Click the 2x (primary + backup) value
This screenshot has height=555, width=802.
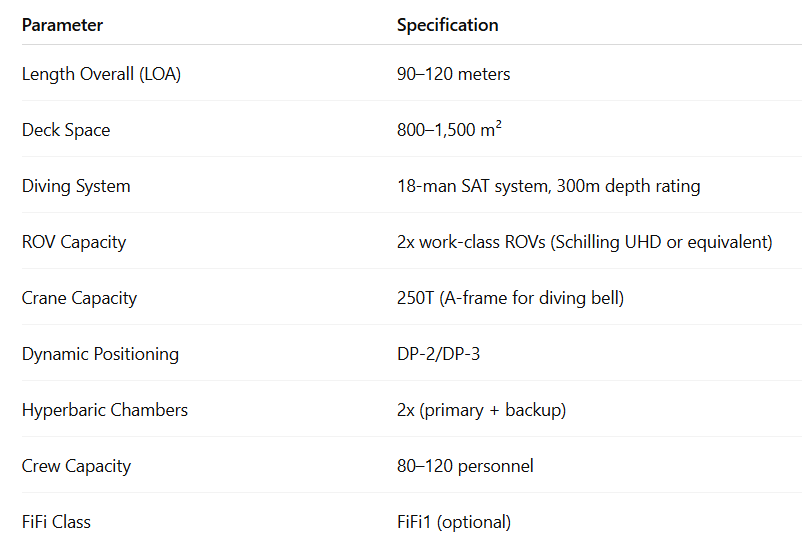[x=481, y=410]
